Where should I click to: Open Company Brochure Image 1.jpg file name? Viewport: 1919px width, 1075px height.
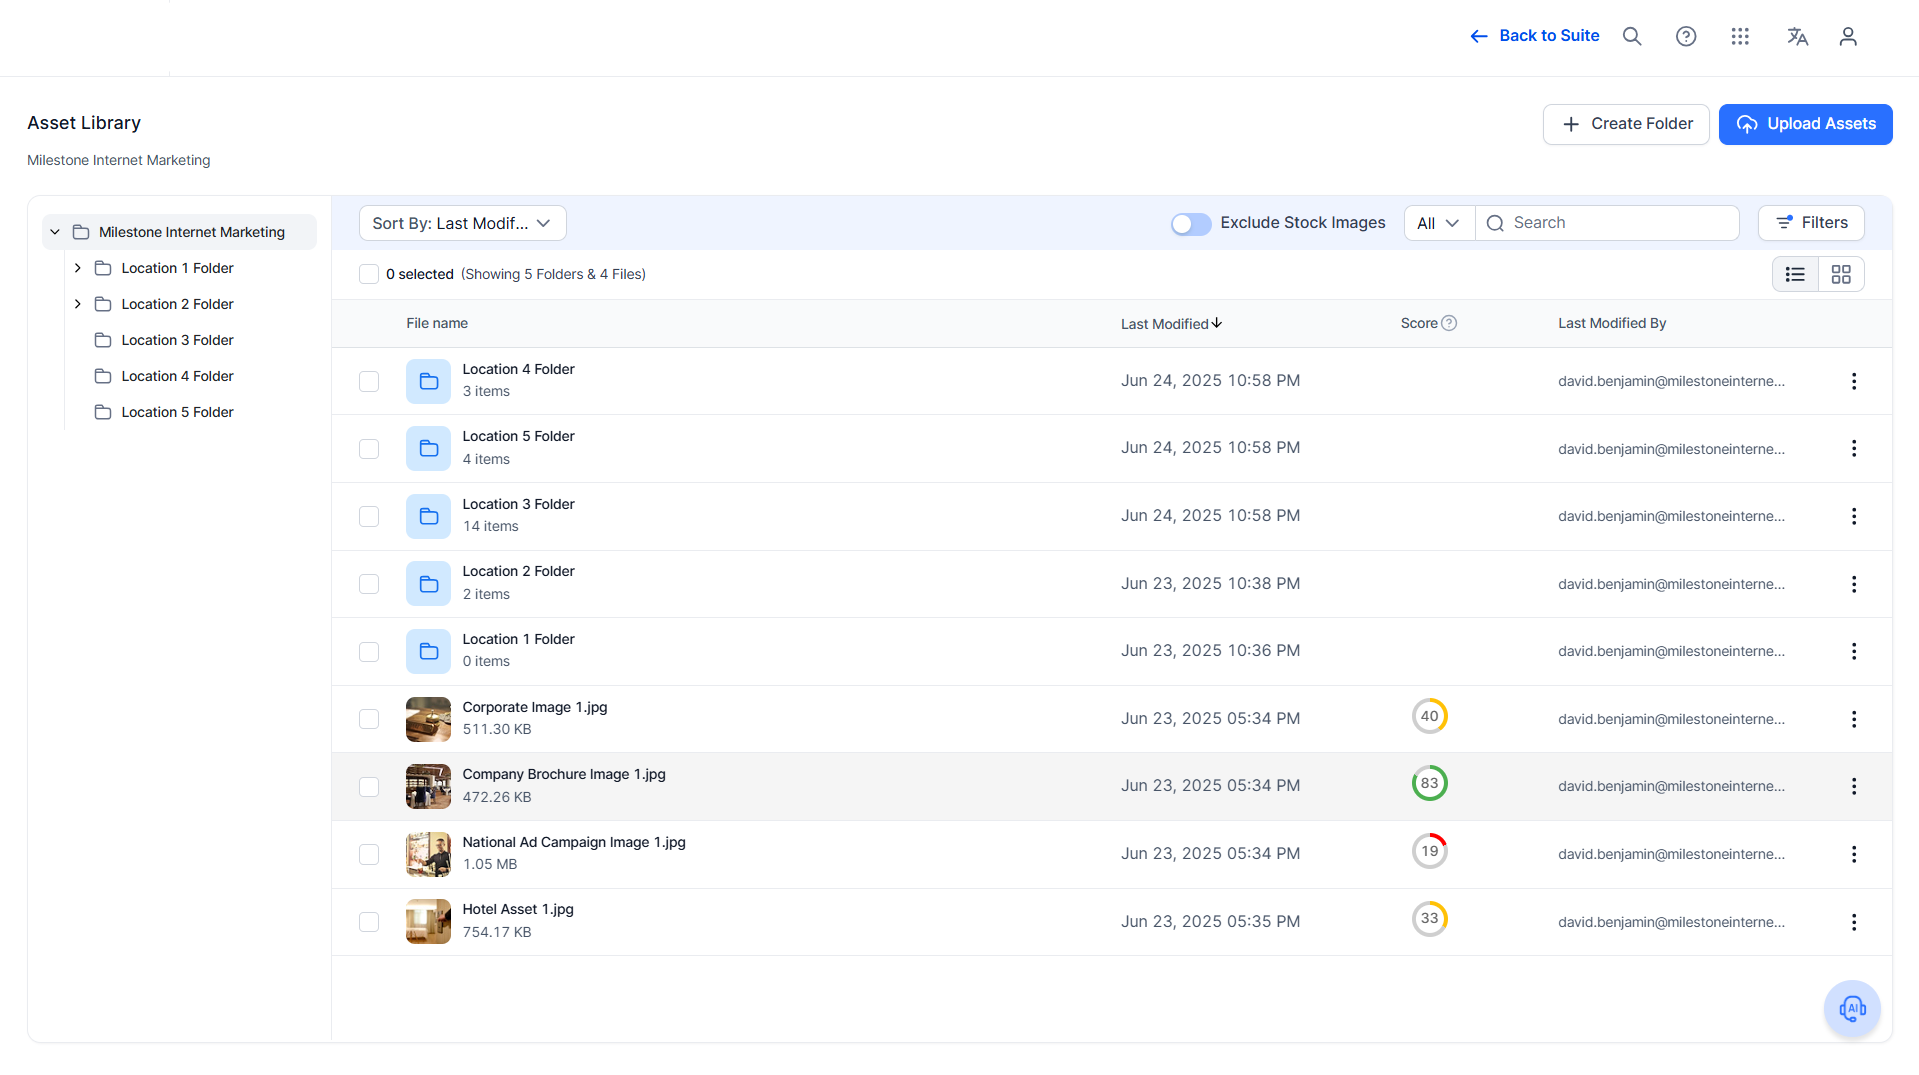pos(564,774)
